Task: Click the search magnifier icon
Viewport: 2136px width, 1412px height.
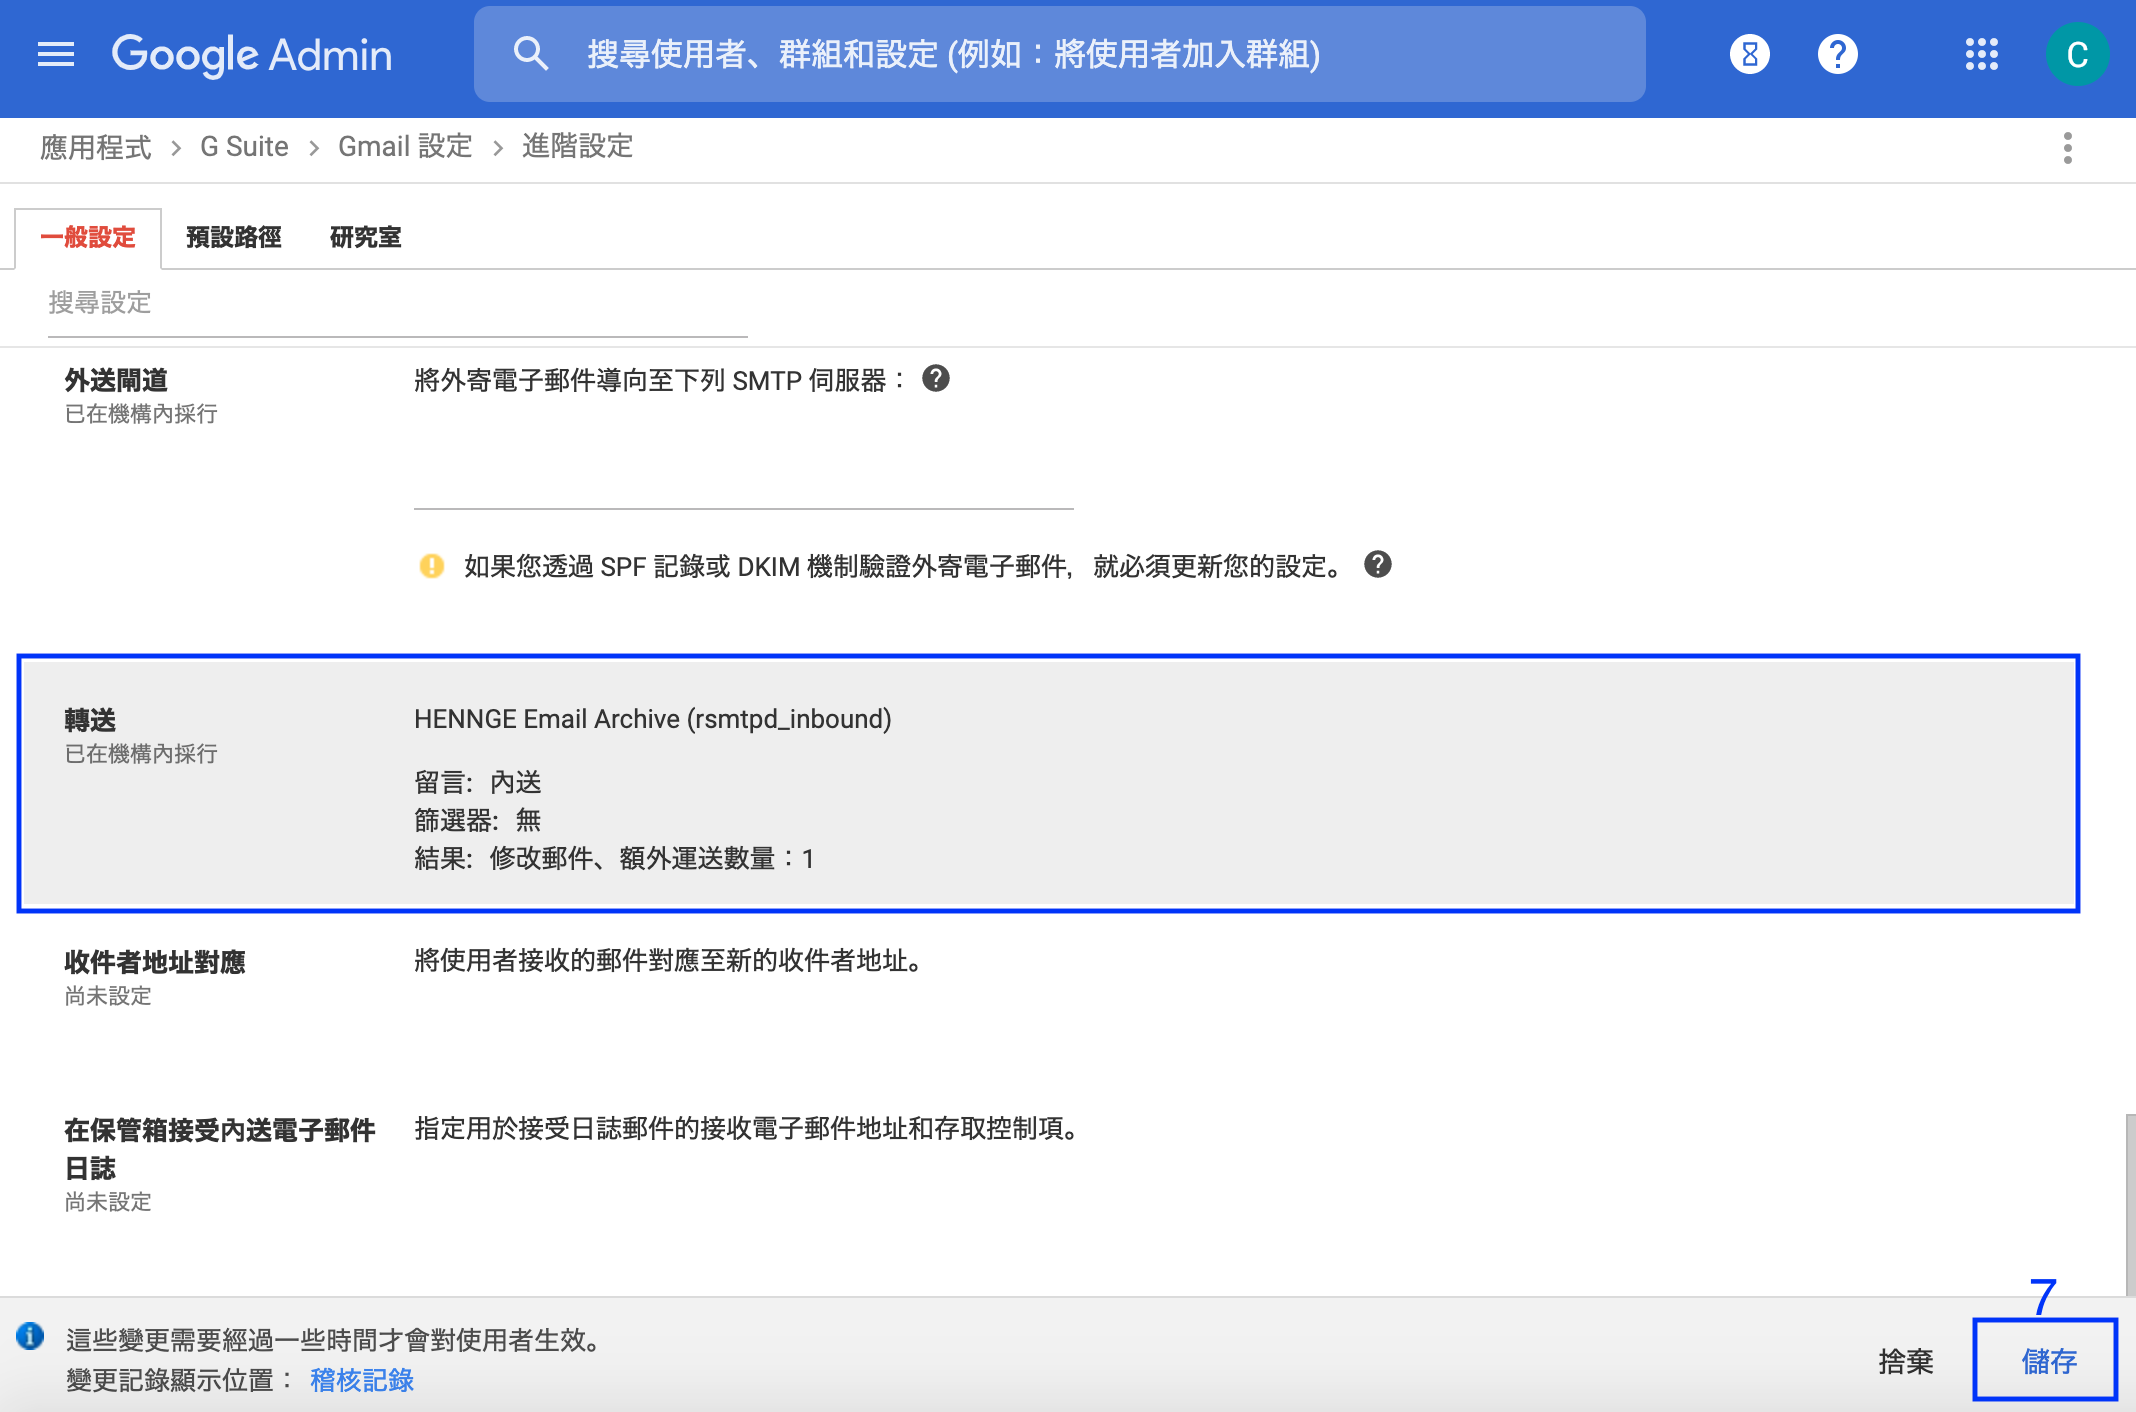Action: (530, 54)
